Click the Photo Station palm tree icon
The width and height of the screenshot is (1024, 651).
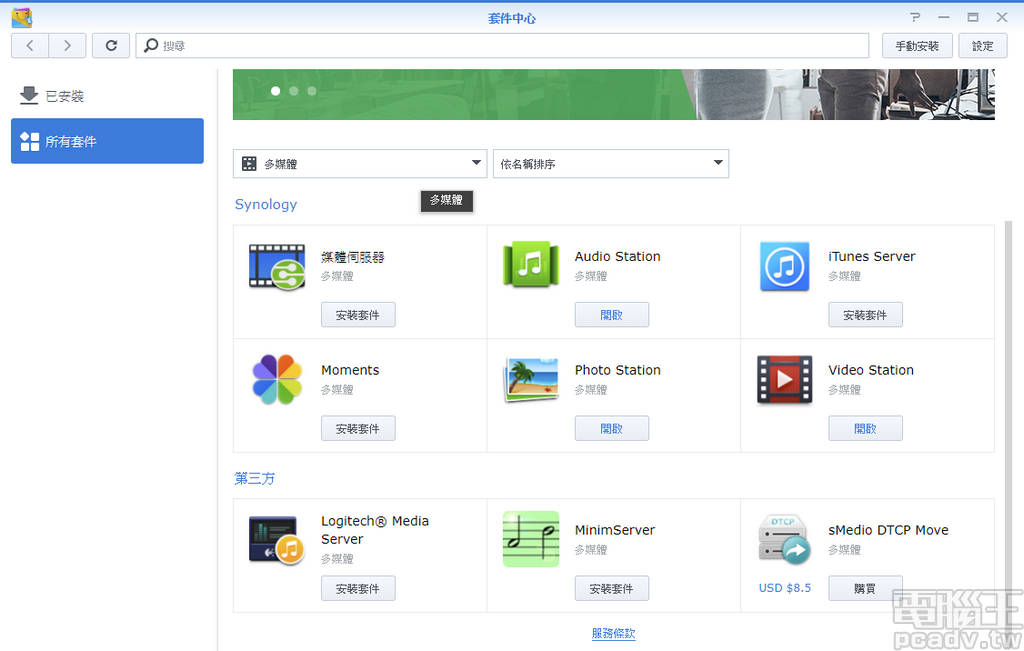point(530,380)
